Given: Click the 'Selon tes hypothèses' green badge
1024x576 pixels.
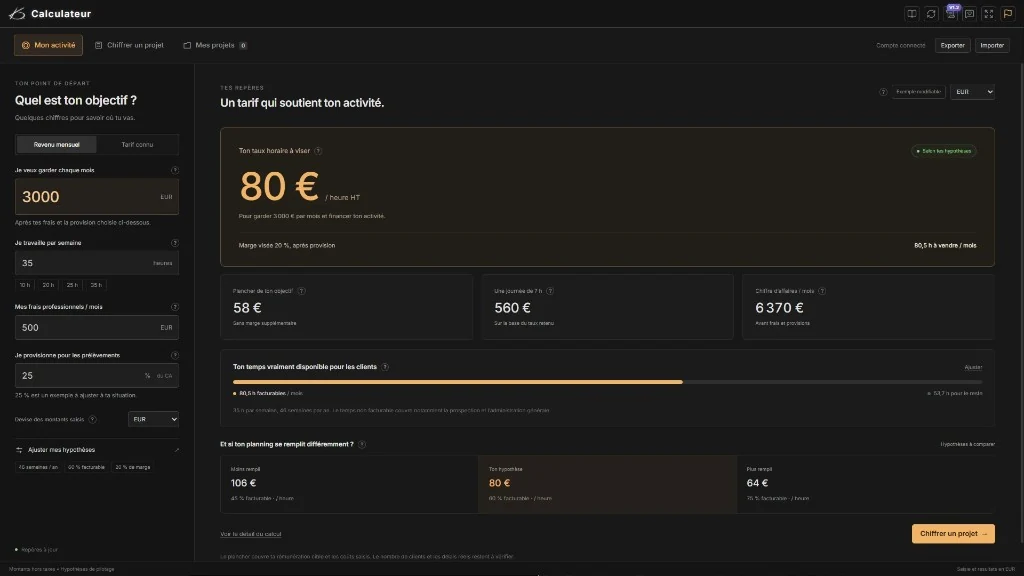Looking at the screenshot, I should click(x=944, y=152).
